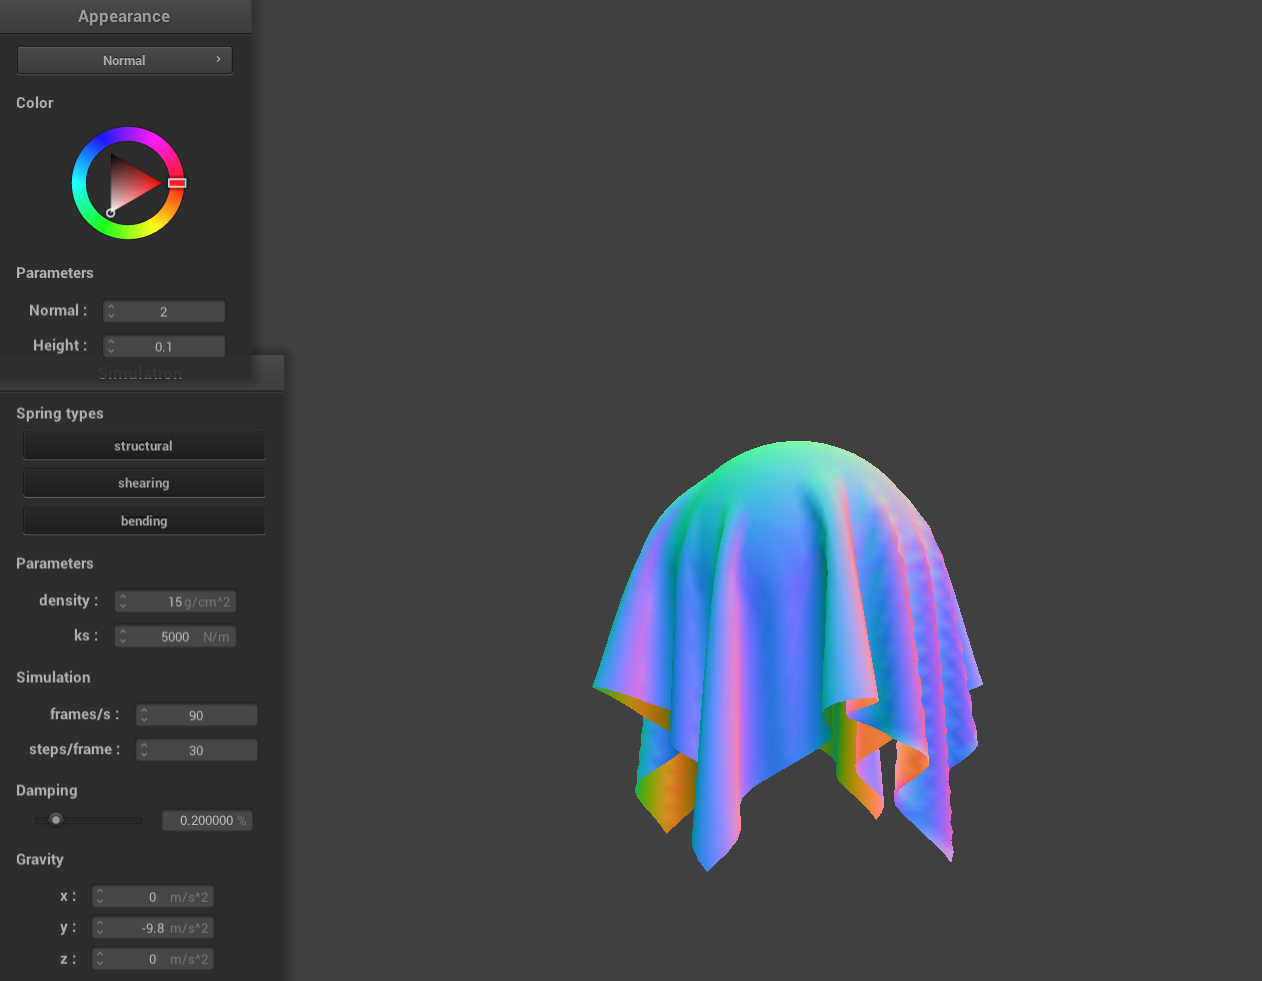Click the damping slider handle
Viewport: 1262px width, 981px height.
click(56, 820)
